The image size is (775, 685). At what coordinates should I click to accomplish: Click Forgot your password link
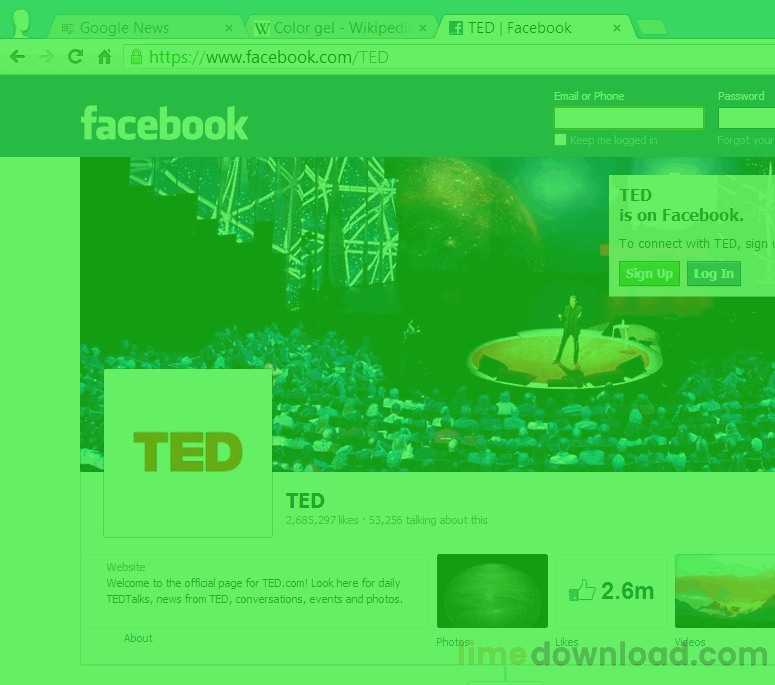(746, 140)
